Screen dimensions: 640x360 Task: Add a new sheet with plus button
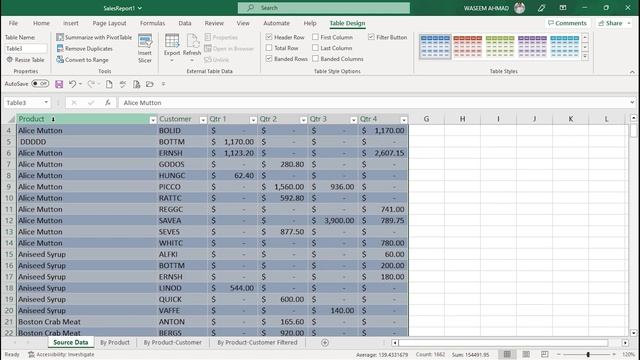(x=325, y=343)
